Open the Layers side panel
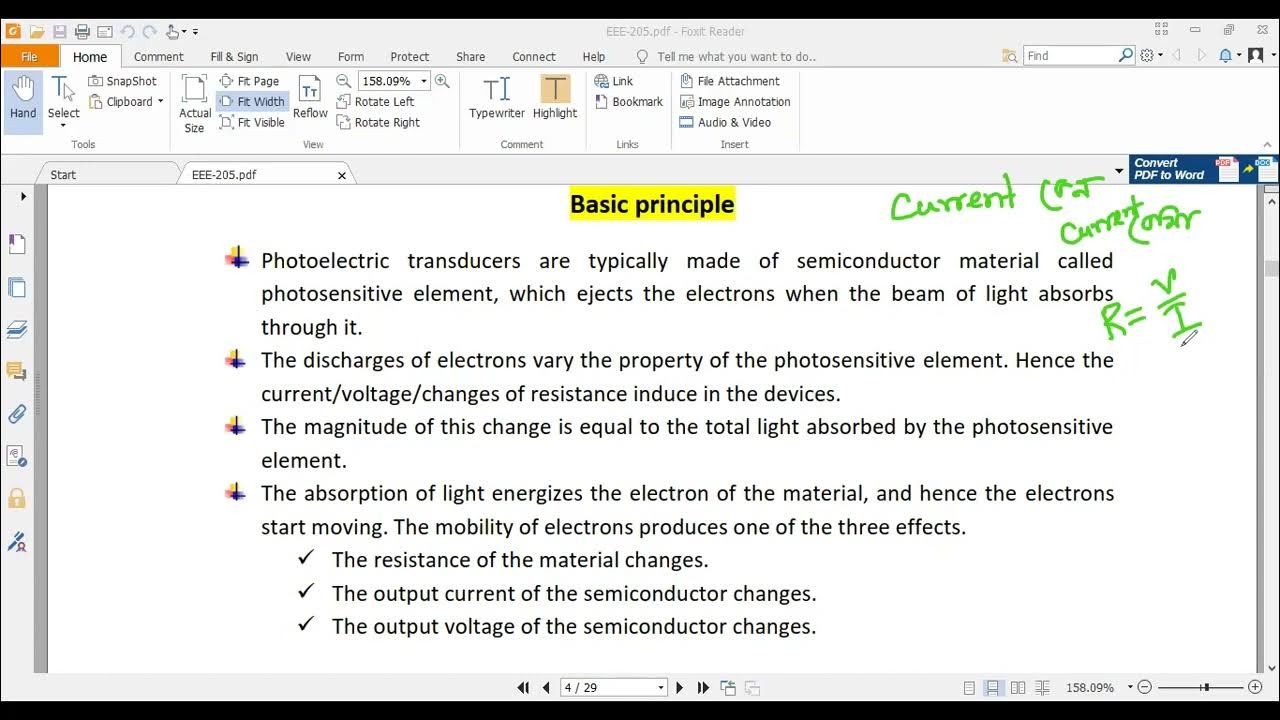This screenshot has height=720, width=1280. [16, 329]
